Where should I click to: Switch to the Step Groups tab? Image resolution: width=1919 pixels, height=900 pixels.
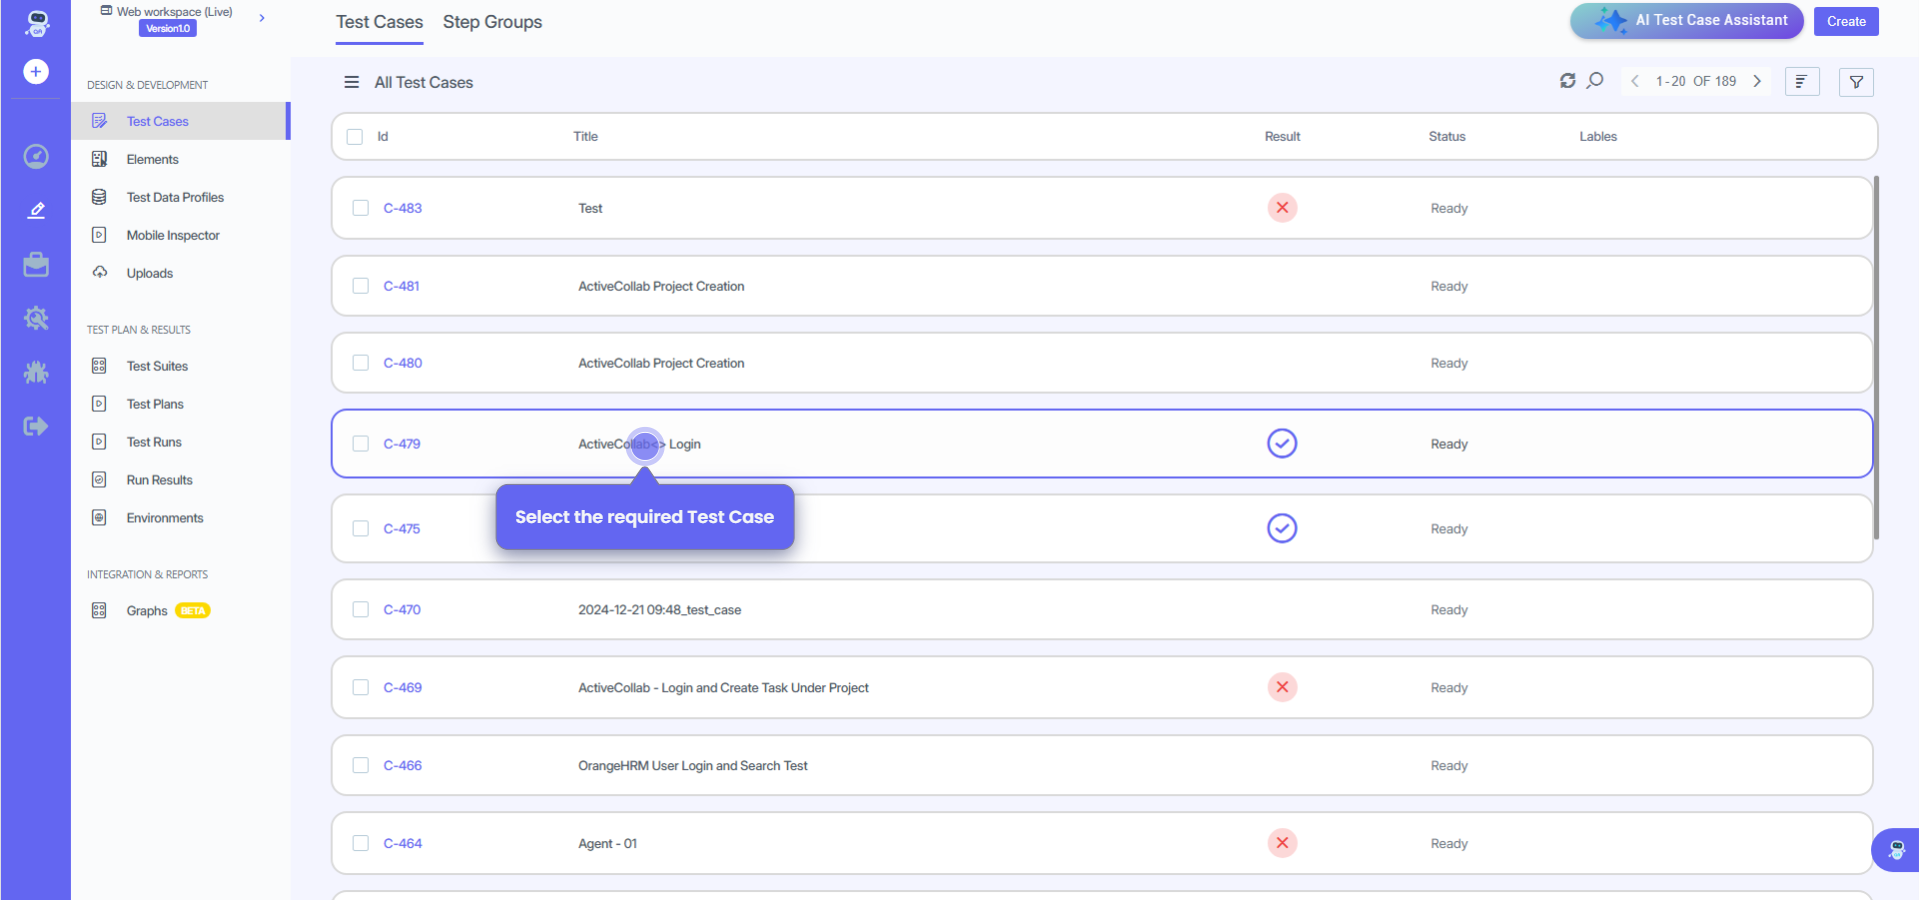492,22
